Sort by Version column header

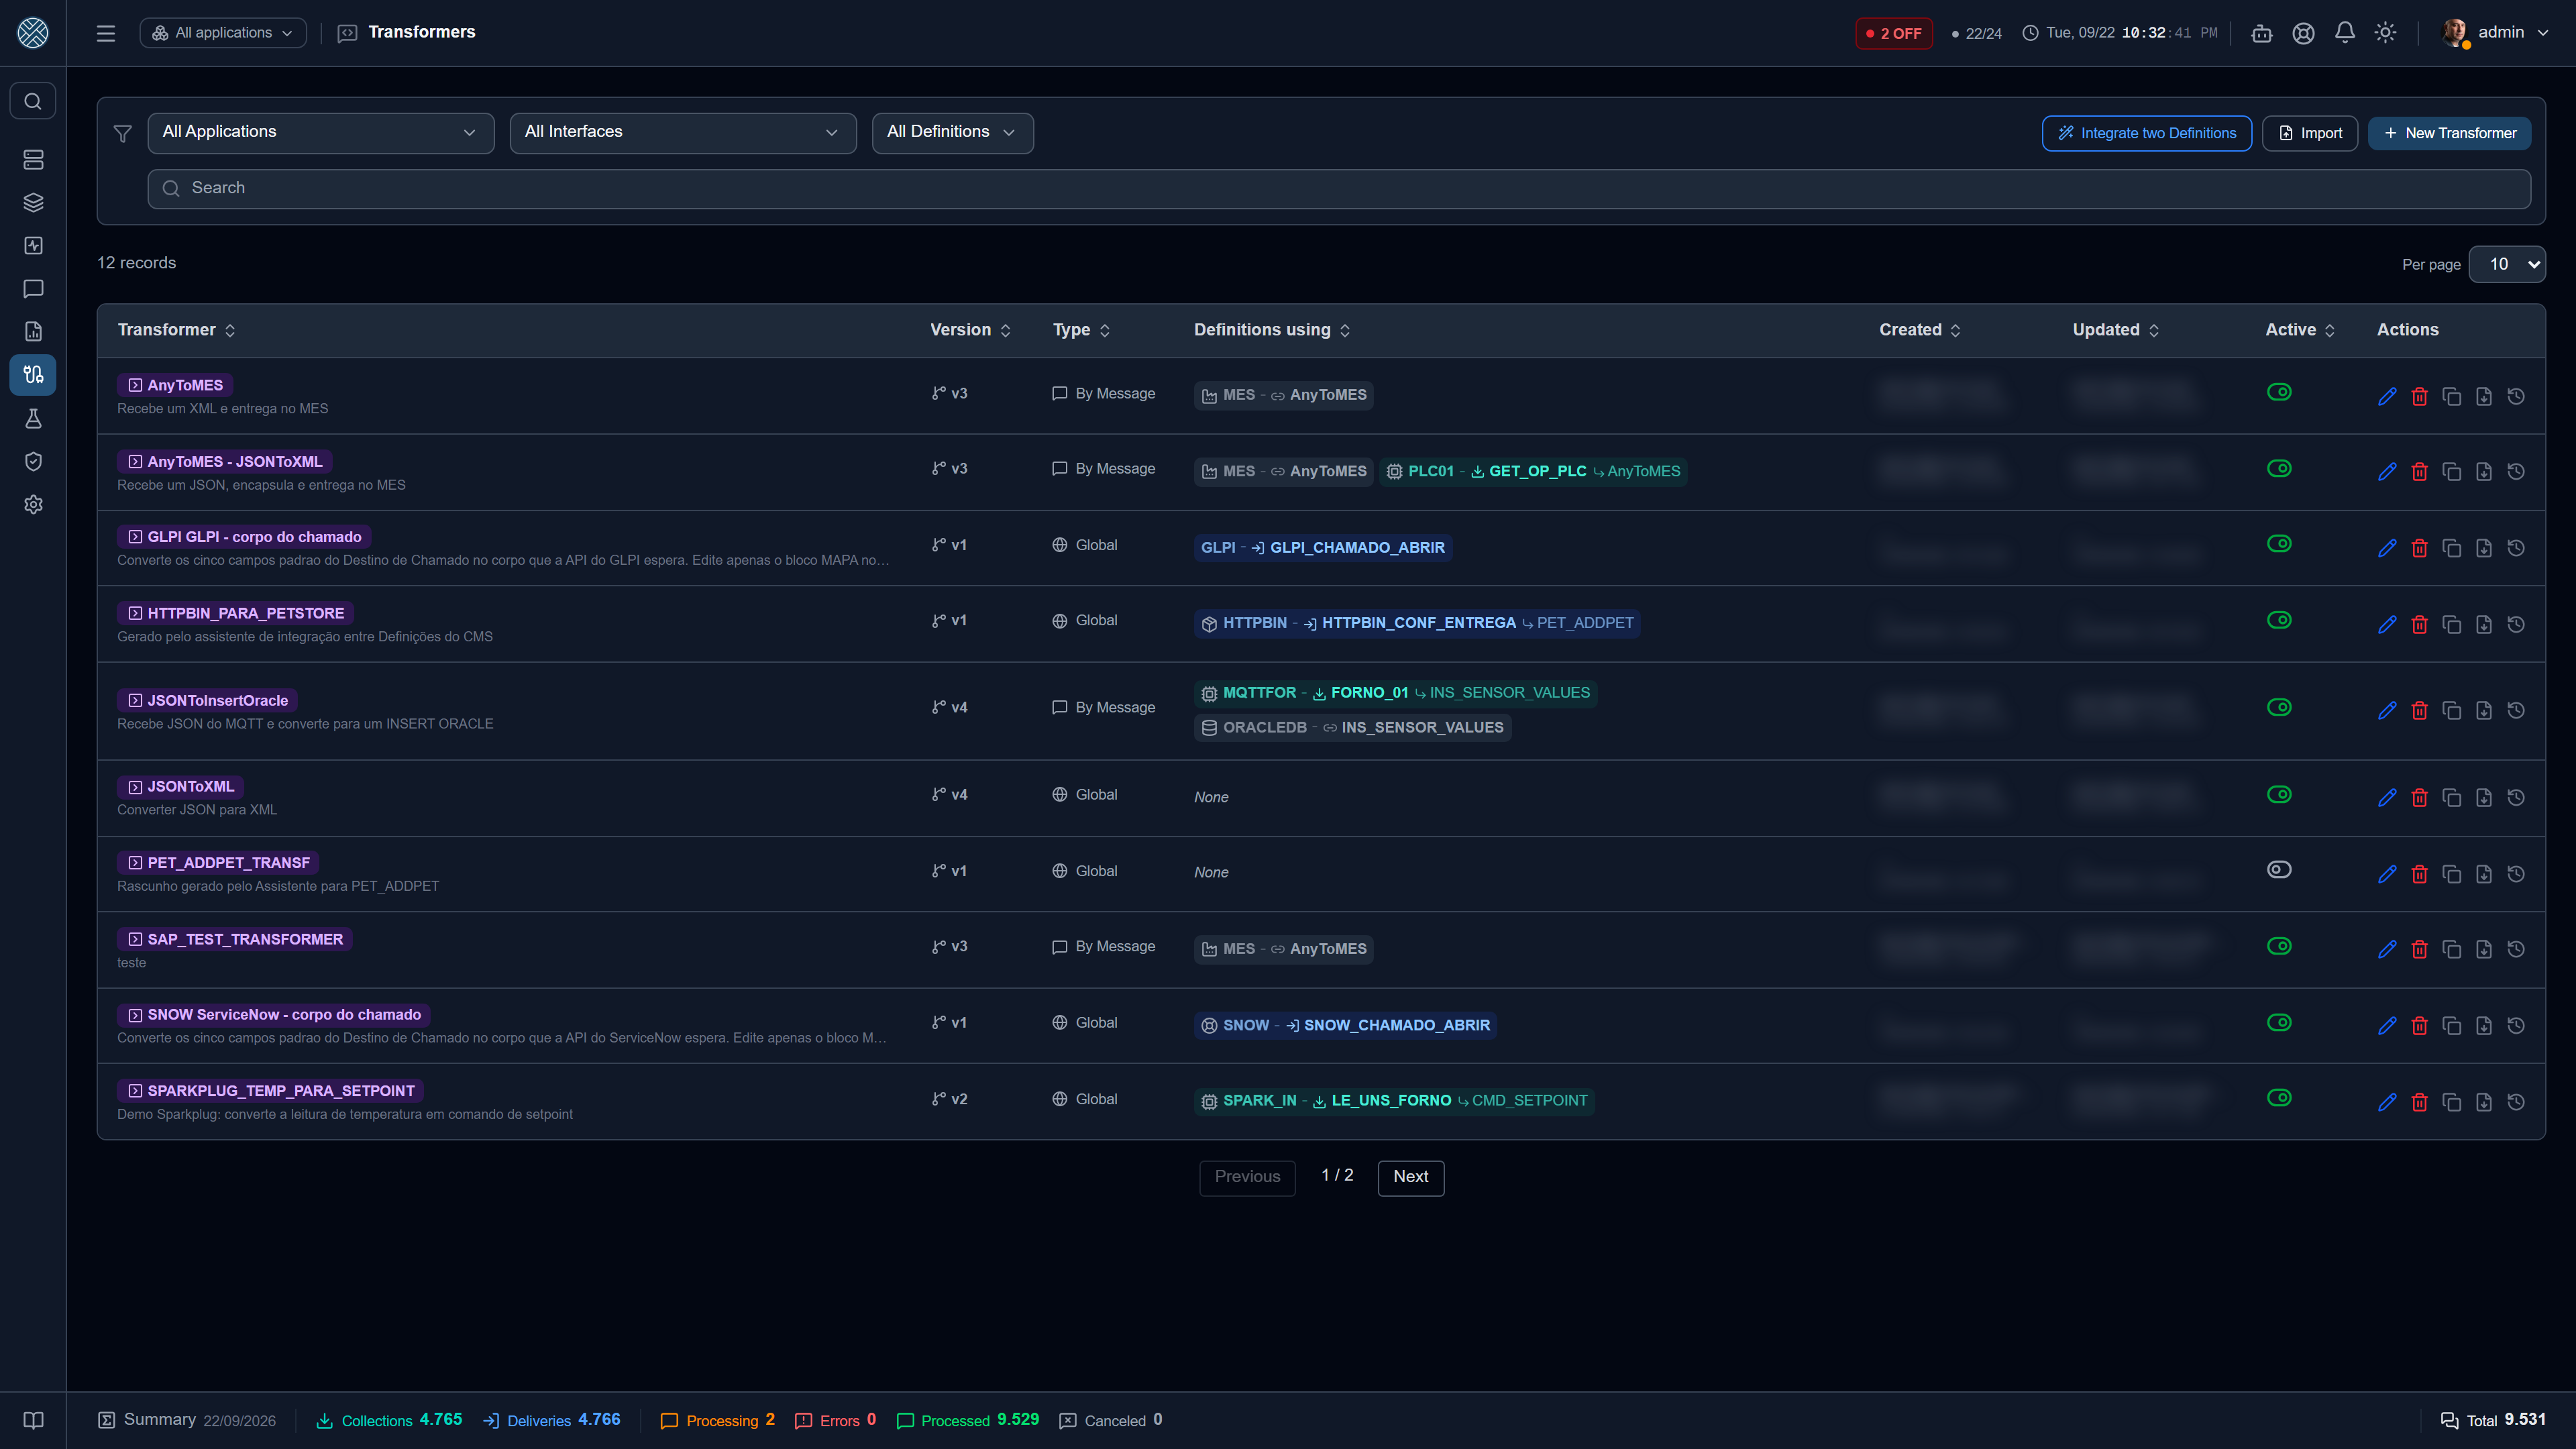(x=970, y=330)
